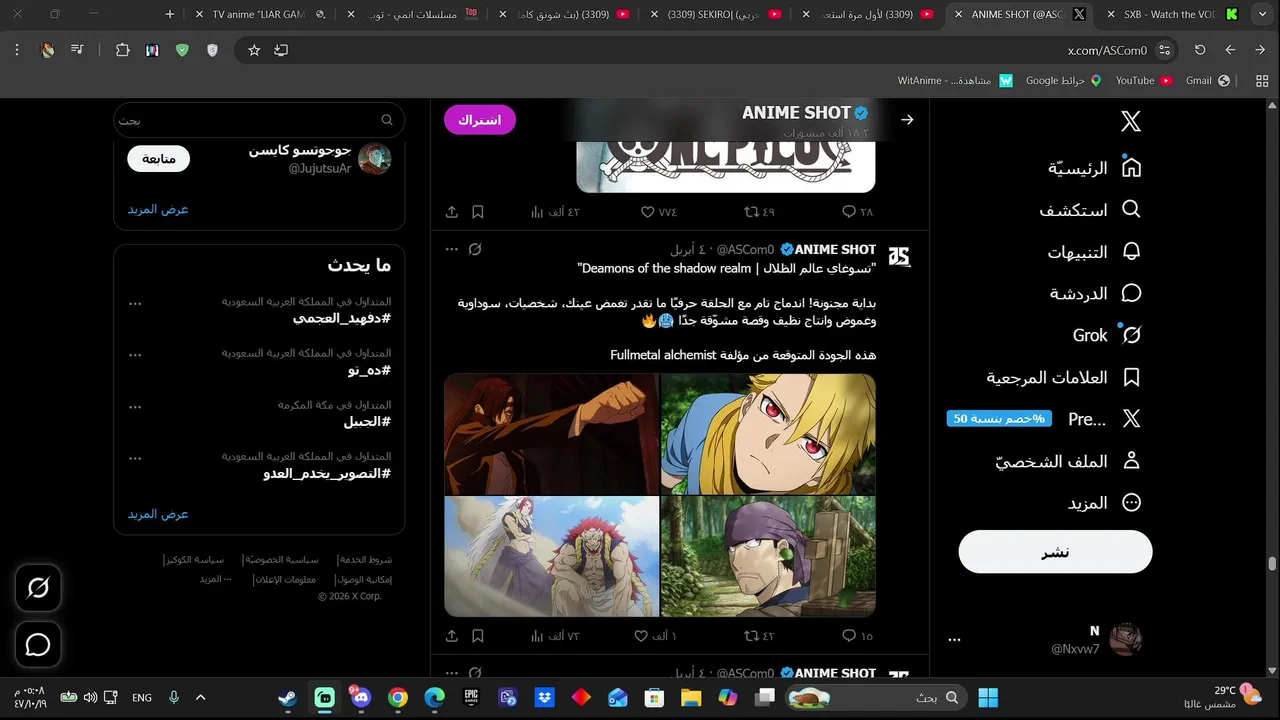
Task: Open Steam from the taskbar
Action: point(288,698)
